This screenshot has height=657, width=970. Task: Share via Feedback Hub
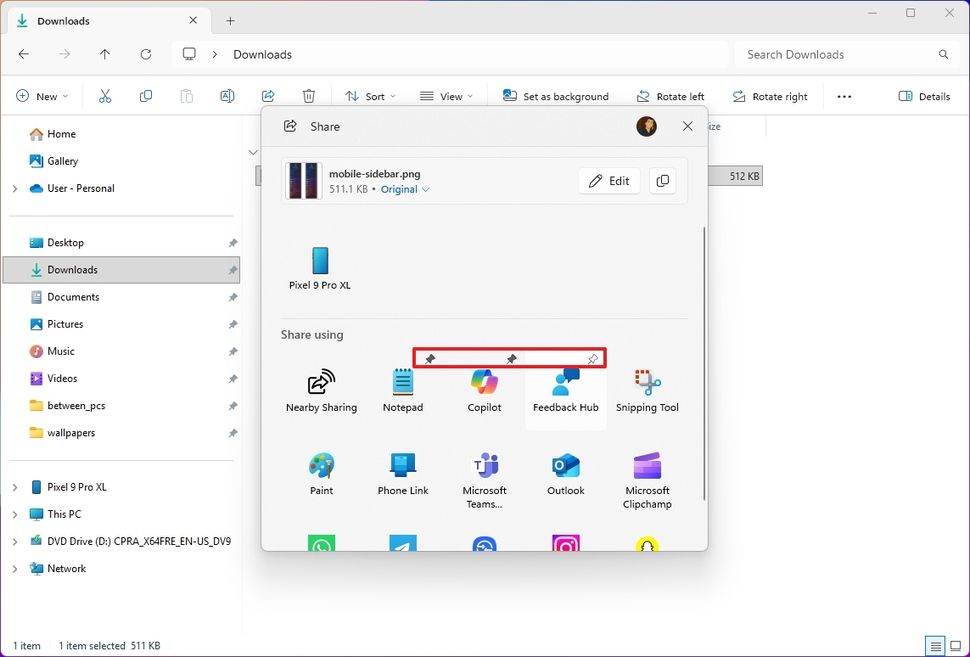565,390
